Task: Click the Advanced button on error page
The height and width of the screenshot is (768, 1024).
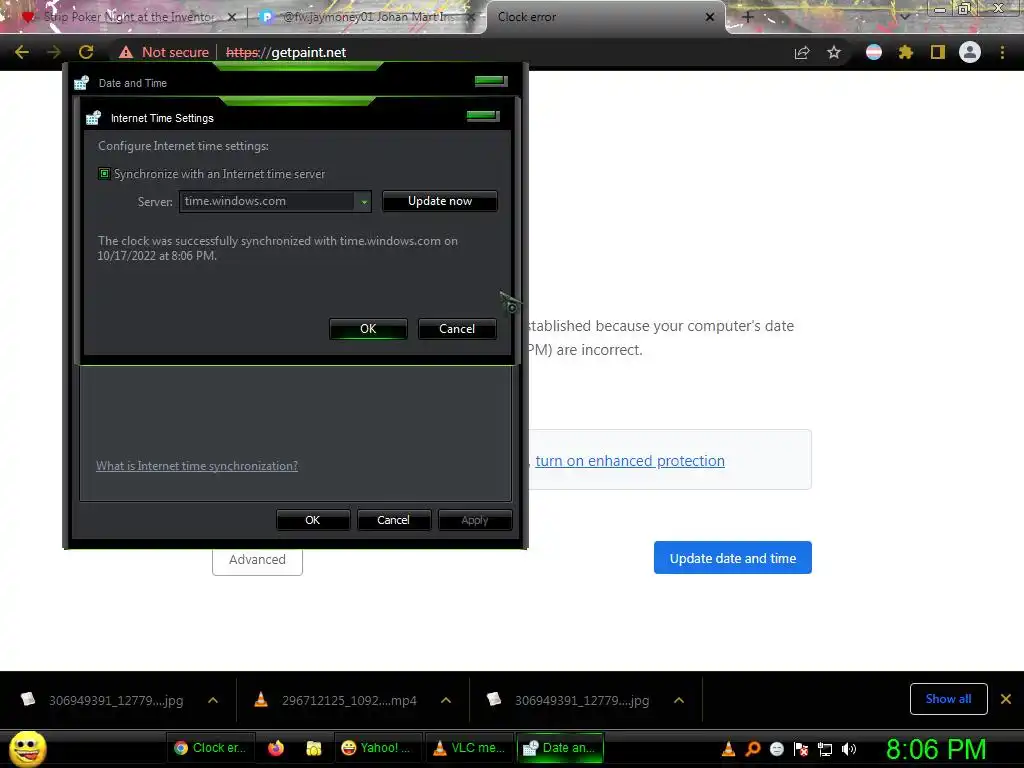Action: pyautogui.click(x=257, y=560)
